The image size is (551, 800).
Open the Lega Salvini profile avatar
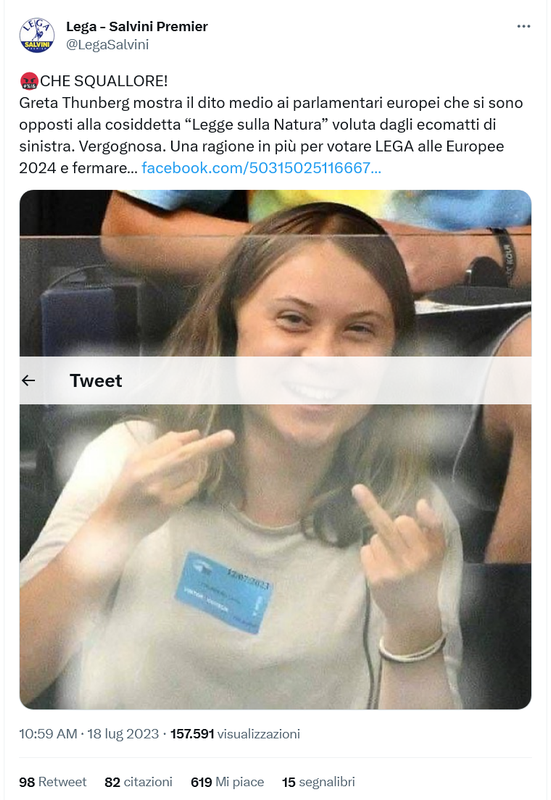coord(37,35)
